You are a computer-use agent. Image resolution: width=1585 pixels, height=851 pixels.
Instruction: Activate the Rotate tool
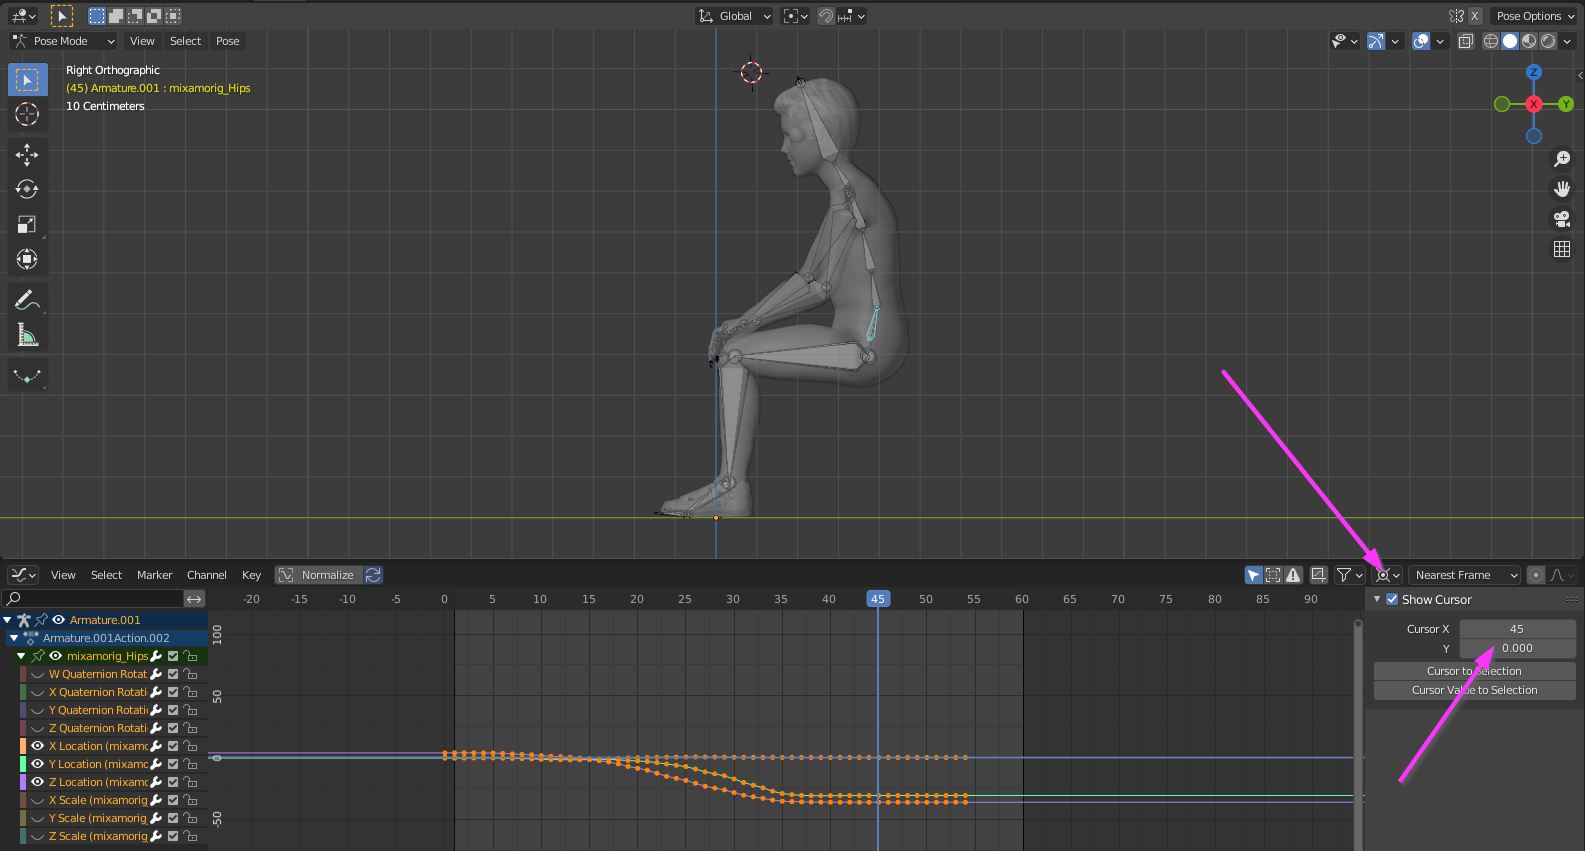[27, 189]
